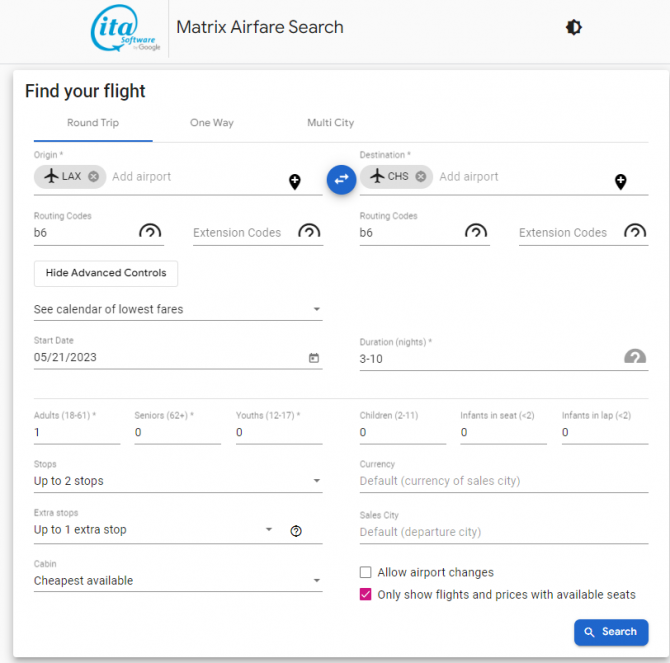Click the CHS airport chip

tap(397, 176)
